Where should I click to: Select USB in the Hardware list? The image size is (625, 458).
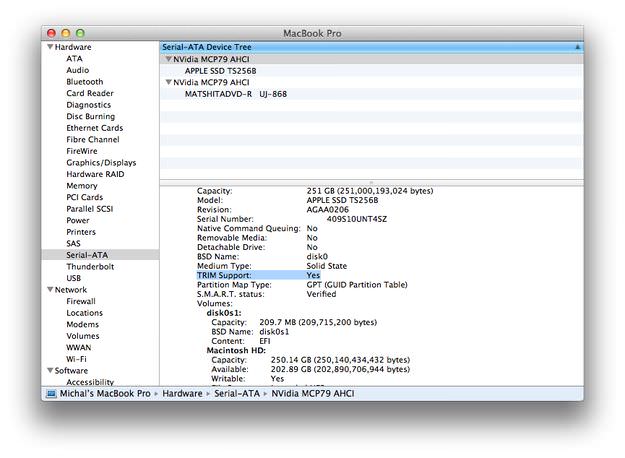tap(73, 278)
